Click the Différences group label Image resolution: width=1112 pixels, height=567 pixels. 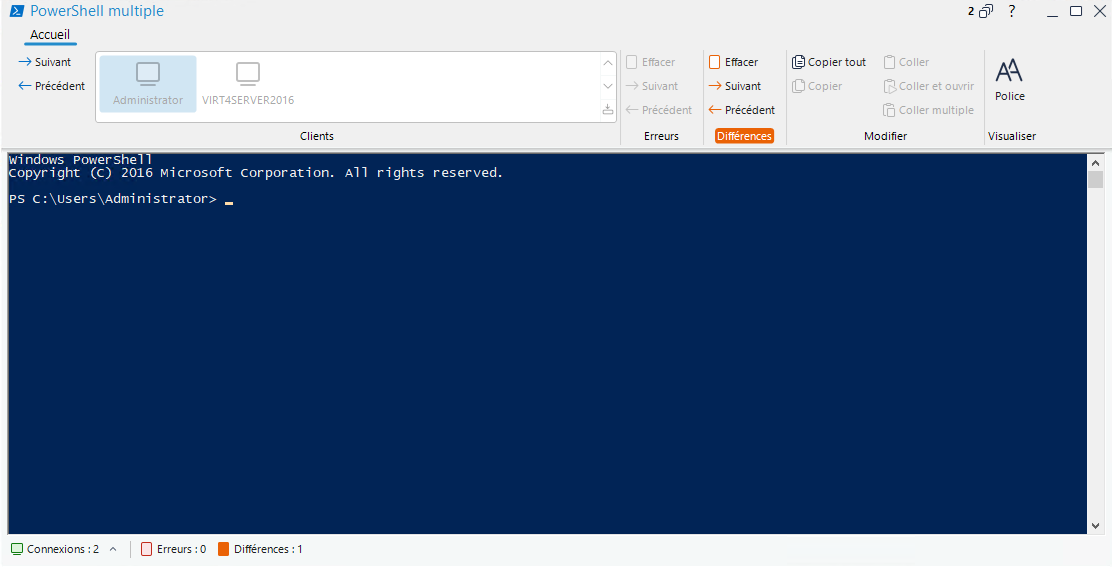coord(744,136)
